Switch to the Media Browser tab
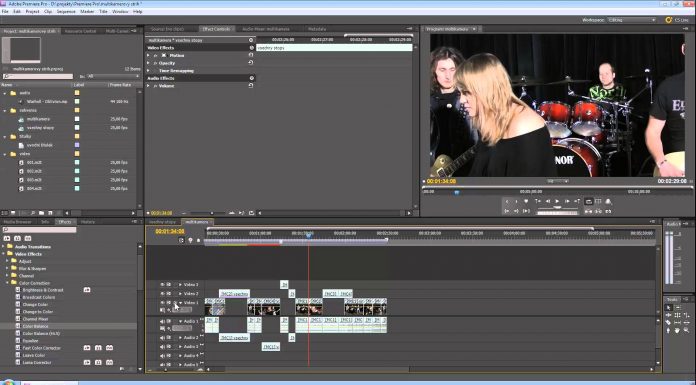 pyautogui.click(x=17, y=222)
